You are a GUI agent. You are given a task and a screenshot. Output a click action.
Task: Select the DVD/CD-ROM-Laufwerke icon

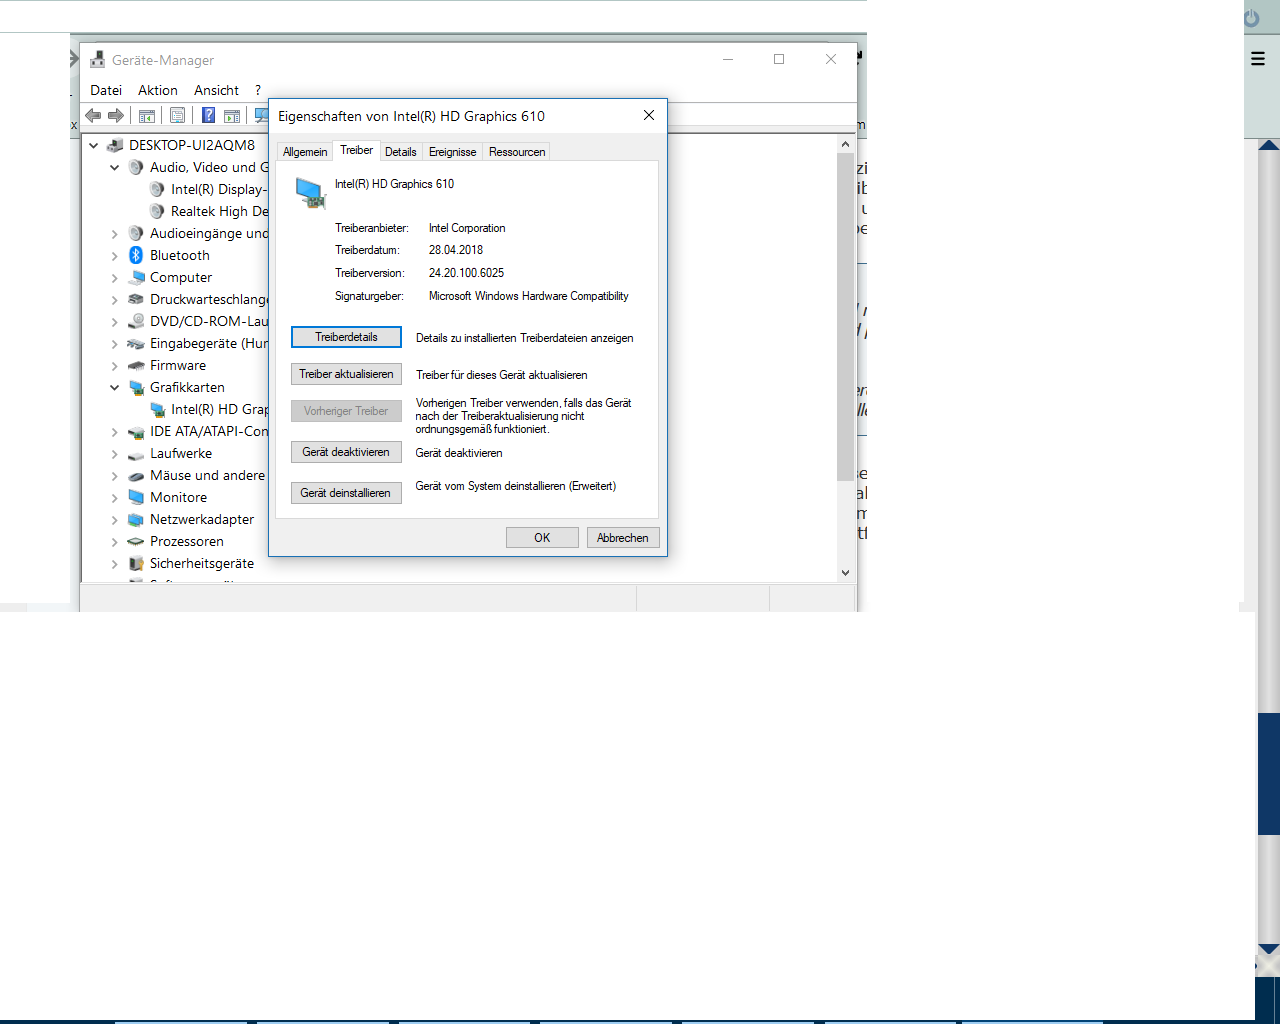click(x=136, y=321)
